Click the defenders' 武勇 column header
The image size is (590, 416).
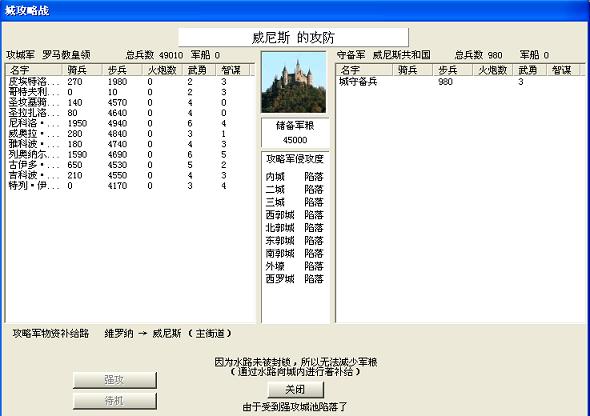tap(530, 70)
